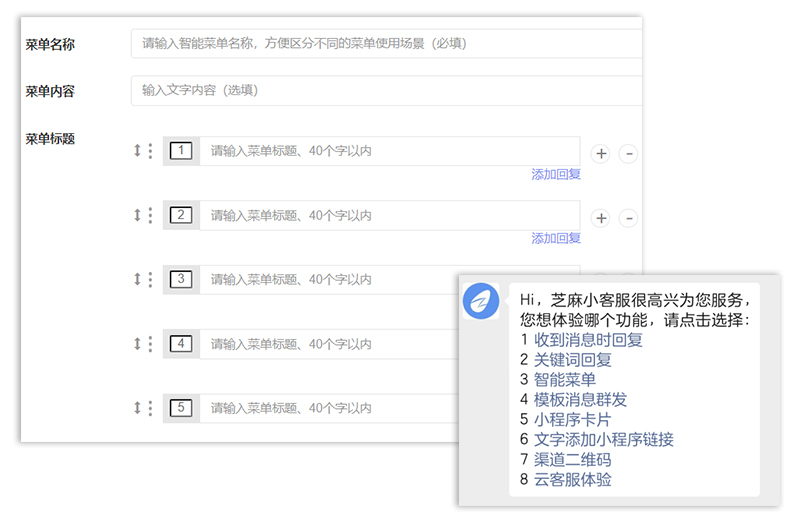Viewport: 800px width, 523px height.
Task: Click the minus icon beside menu title 2
Action: [x=629, y=218]
